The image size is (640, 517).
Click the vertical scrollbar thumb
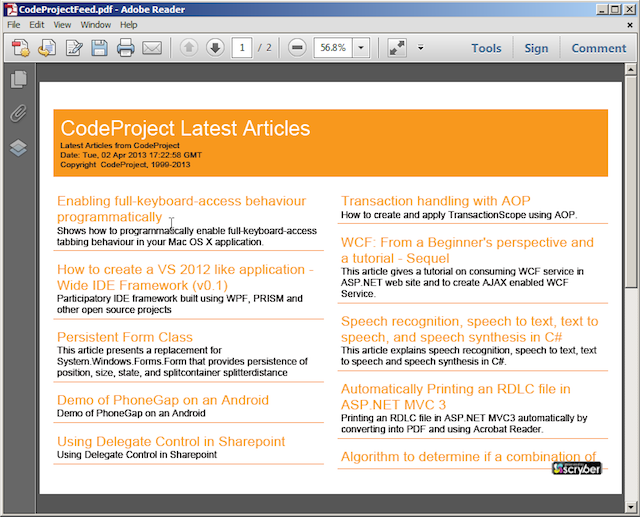(x=631, y=181)
